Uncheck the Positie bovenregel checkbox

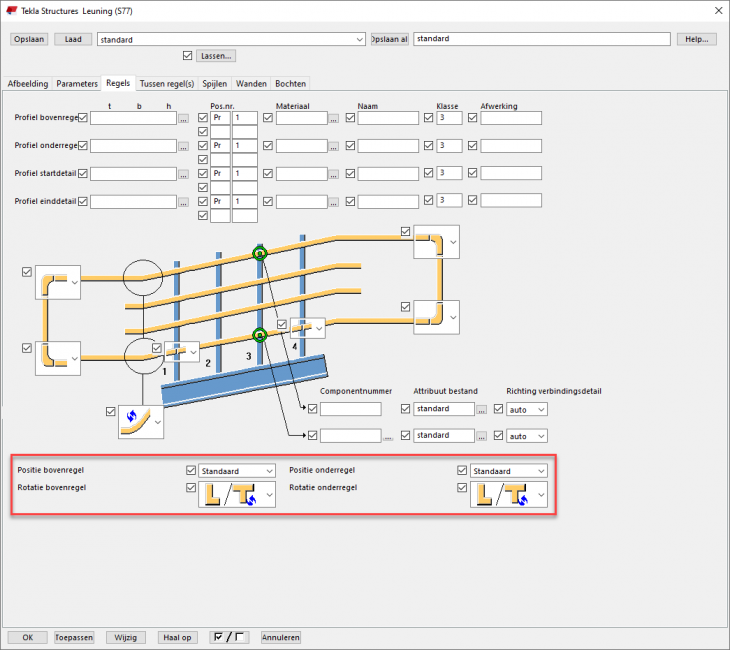coord(191,470)
